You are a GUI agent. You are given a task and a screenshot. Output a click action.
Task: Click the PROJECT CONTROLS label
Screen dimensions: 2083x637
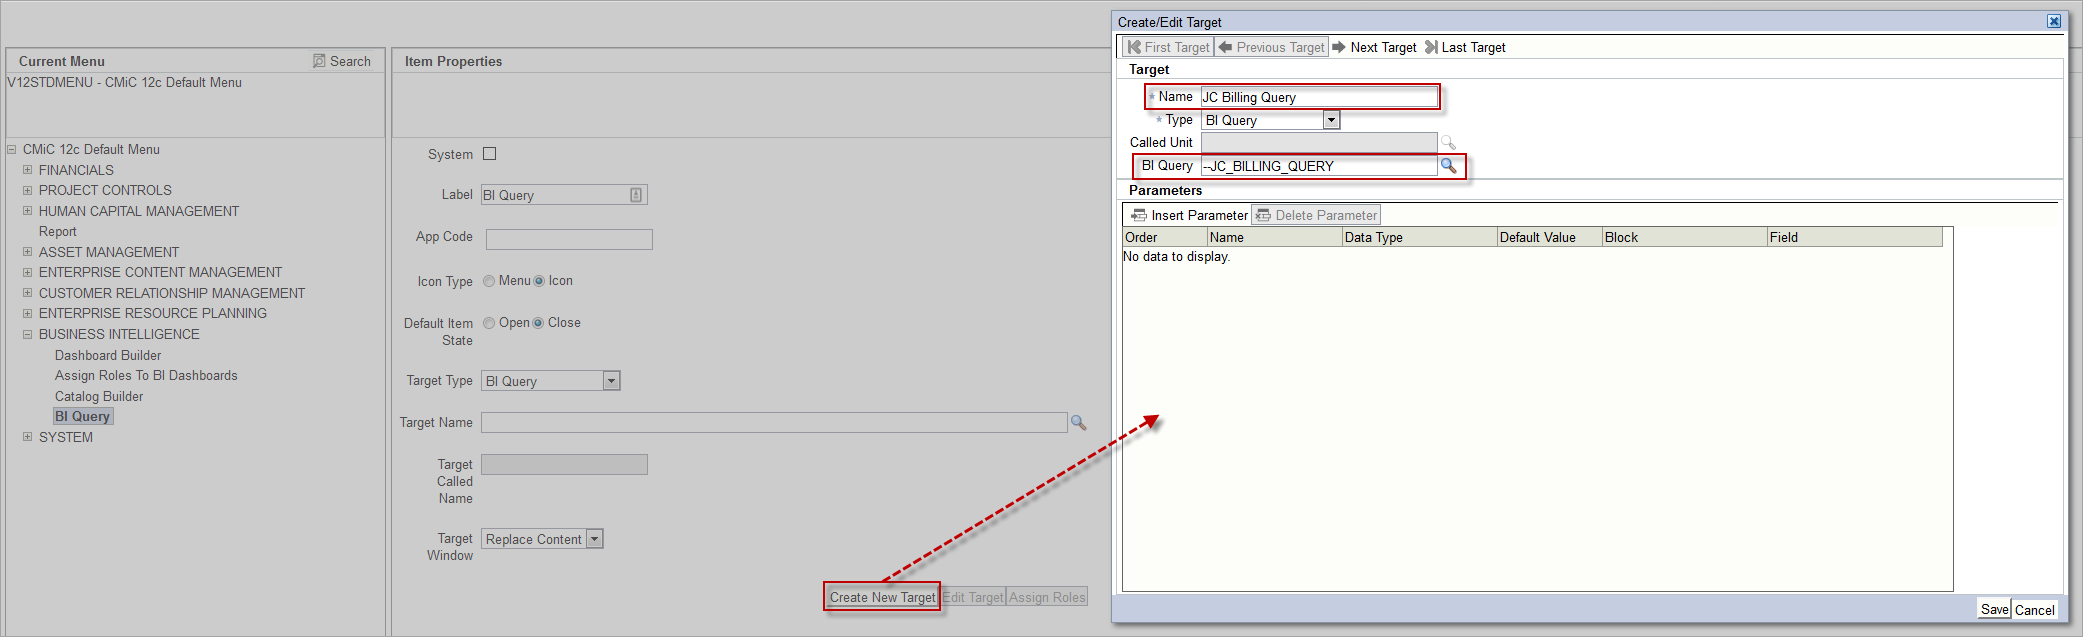click(x=105, y=190)
